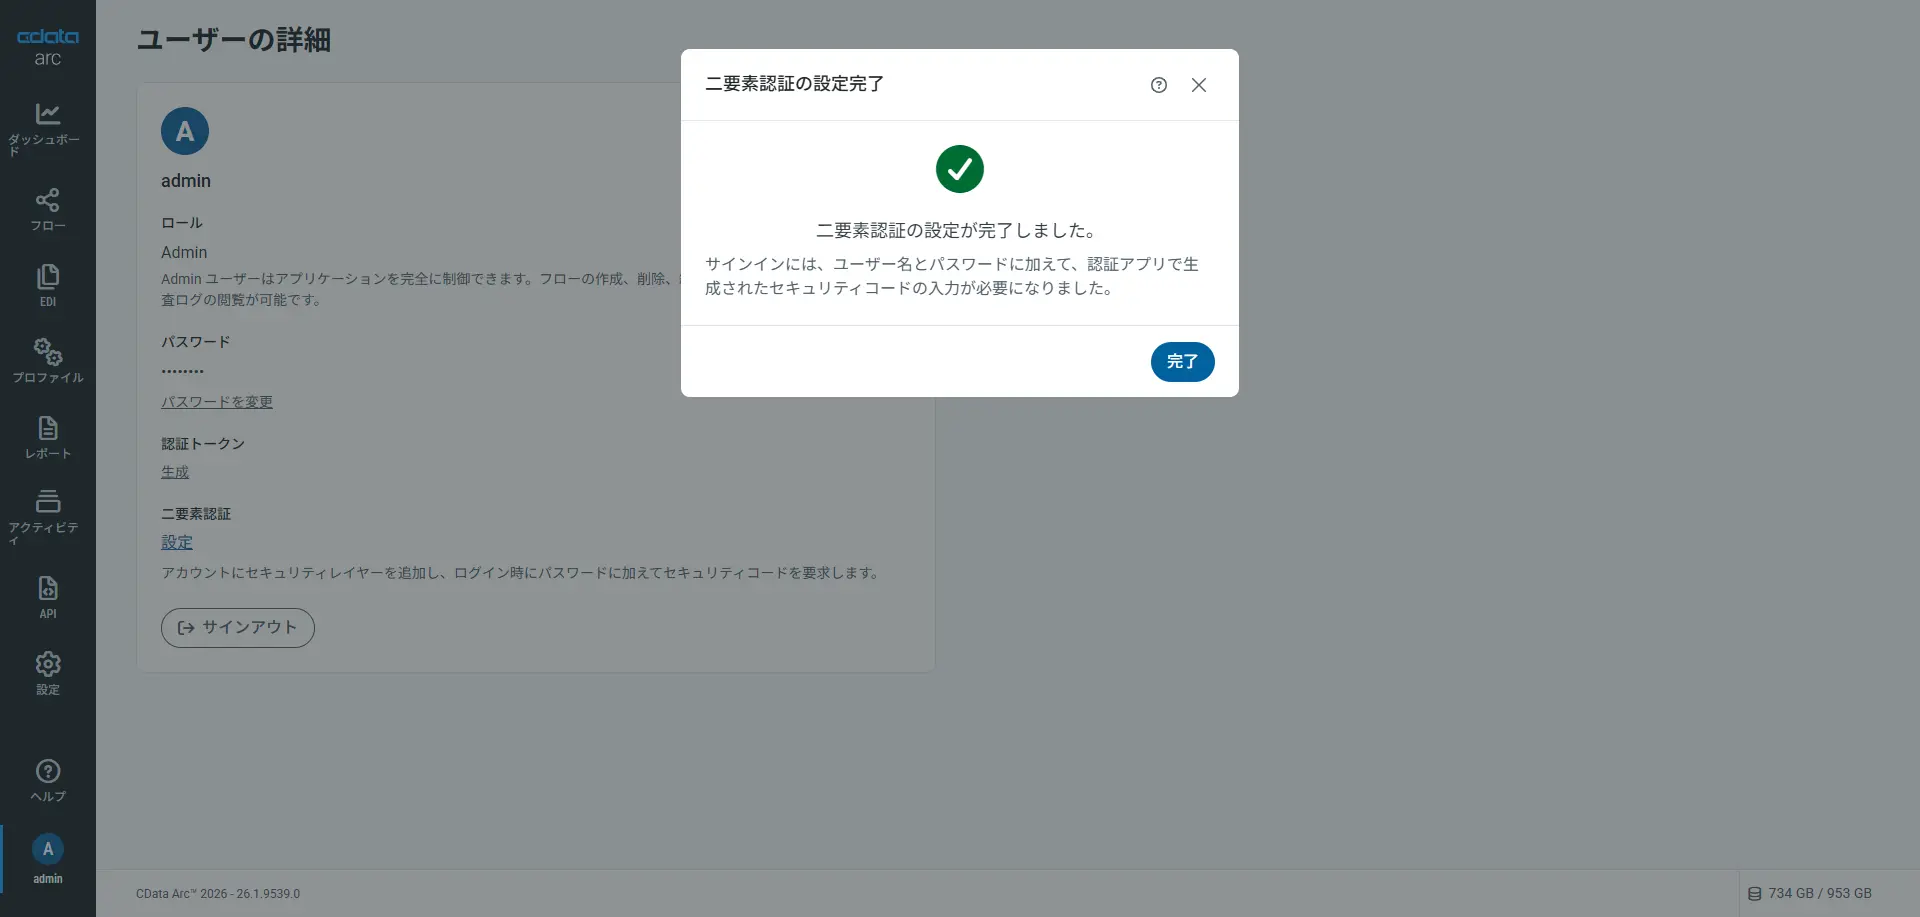Click the サインアウト button

click(x=238, y=628)
